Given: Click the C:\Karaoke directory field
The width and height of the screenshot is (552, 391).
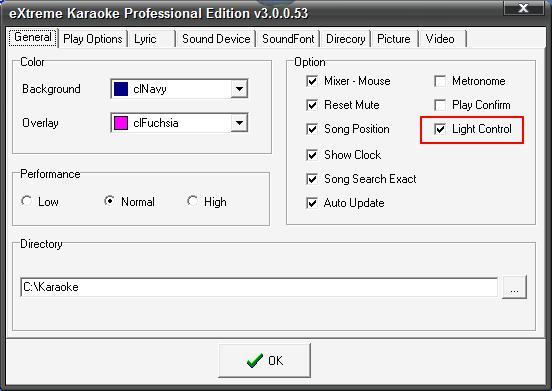Looking at the screenshot, I should (x=259, y=287).
